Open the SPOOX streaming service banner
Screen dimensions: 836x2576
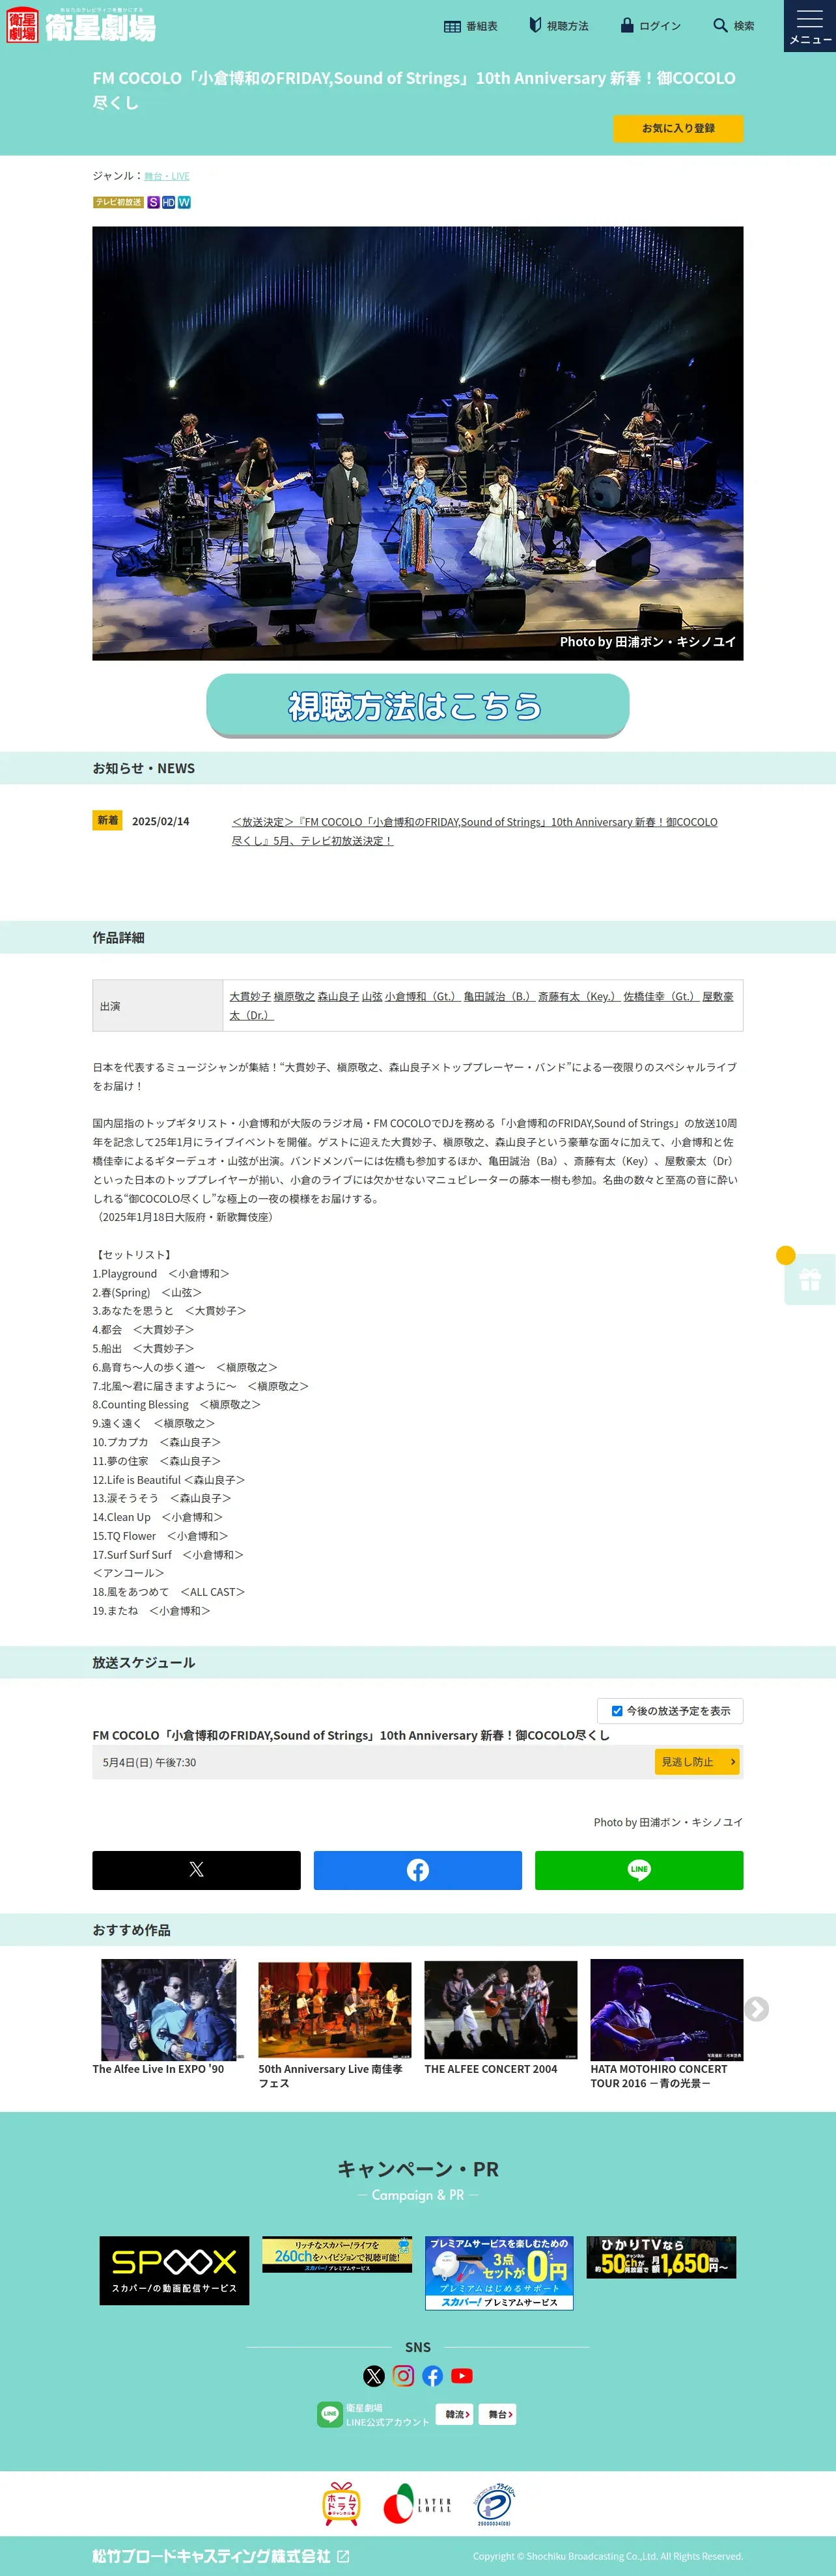pyautogui.click(x=174, y=2271)
